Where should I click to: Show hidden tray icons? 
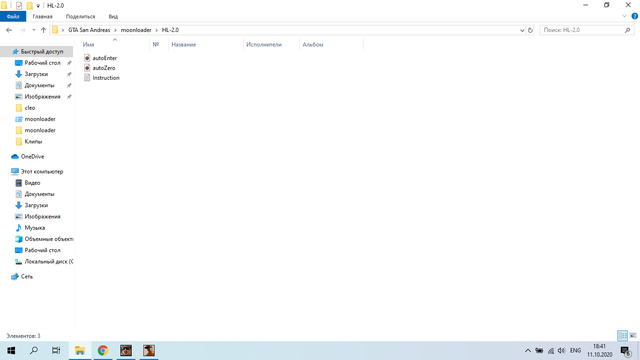pos(528,351)
